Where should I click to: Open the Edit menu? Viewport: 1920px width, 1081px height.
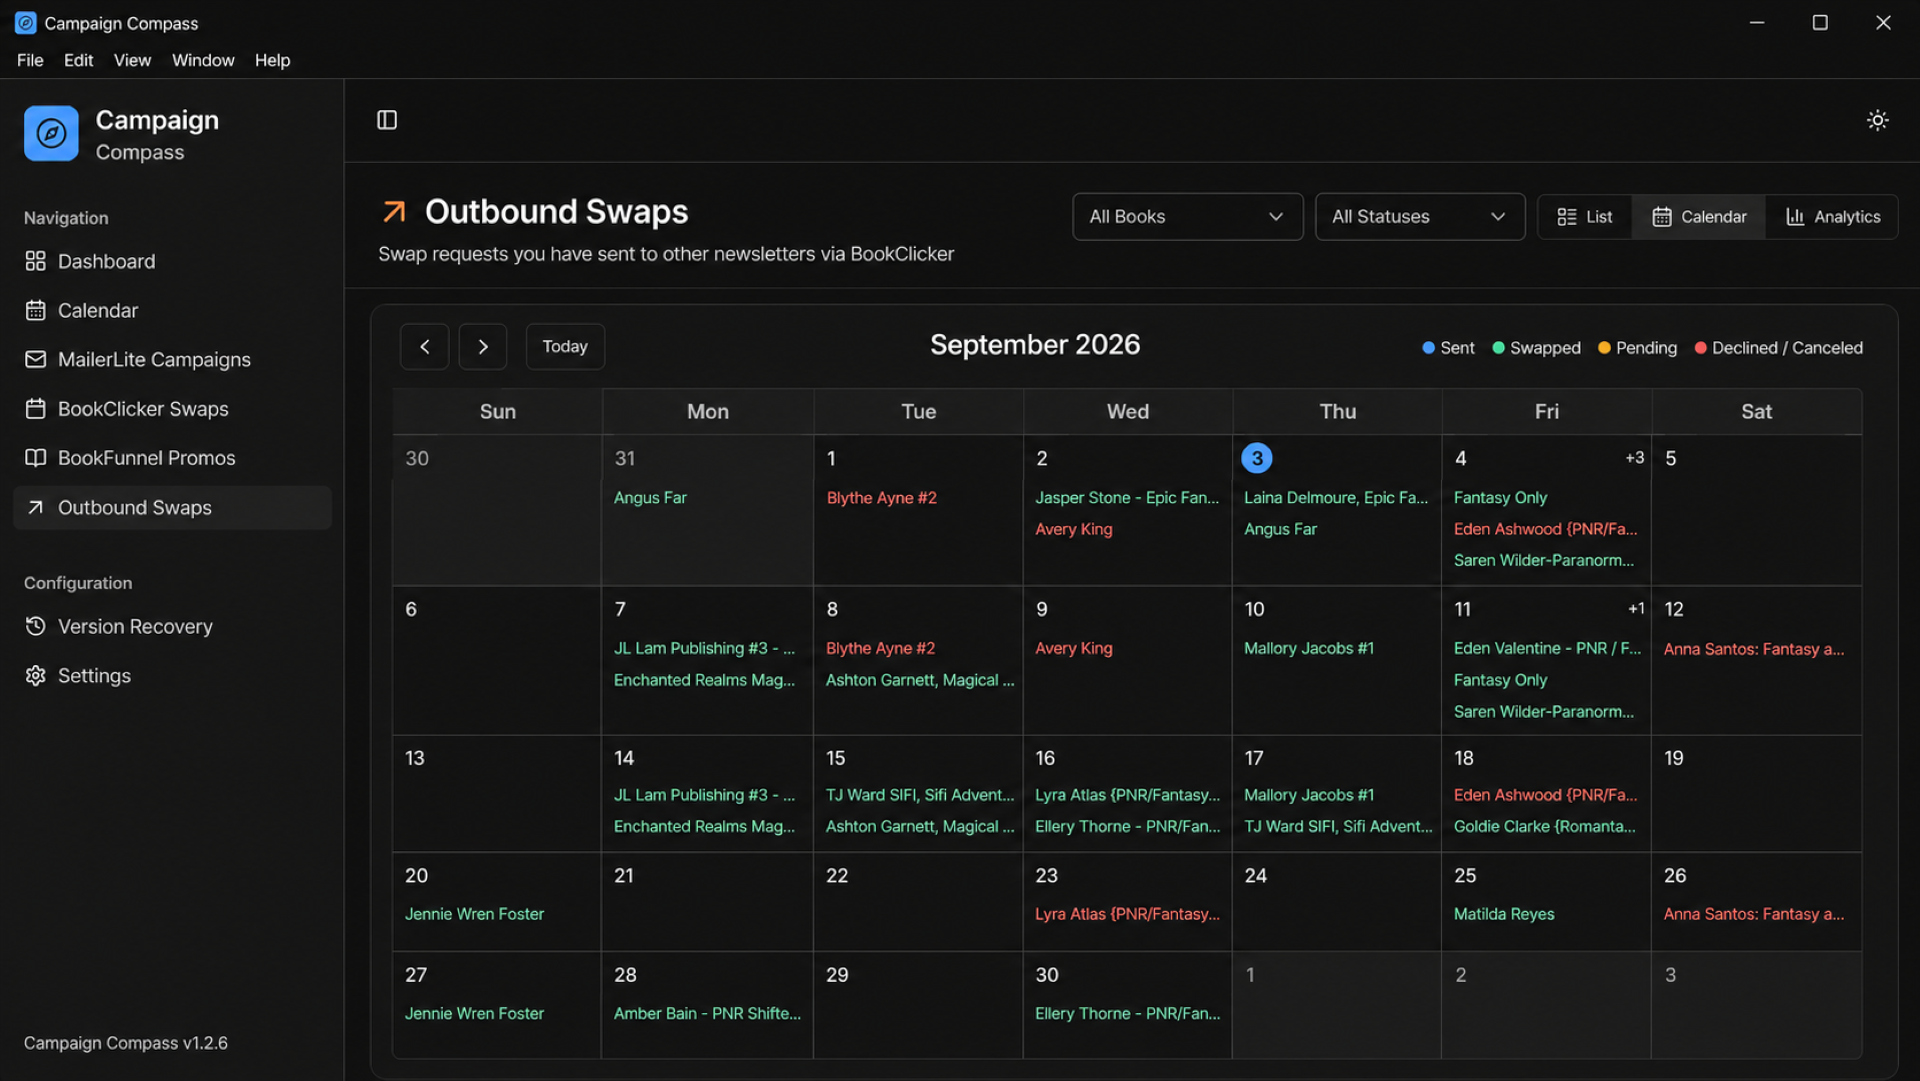(78, 60)
